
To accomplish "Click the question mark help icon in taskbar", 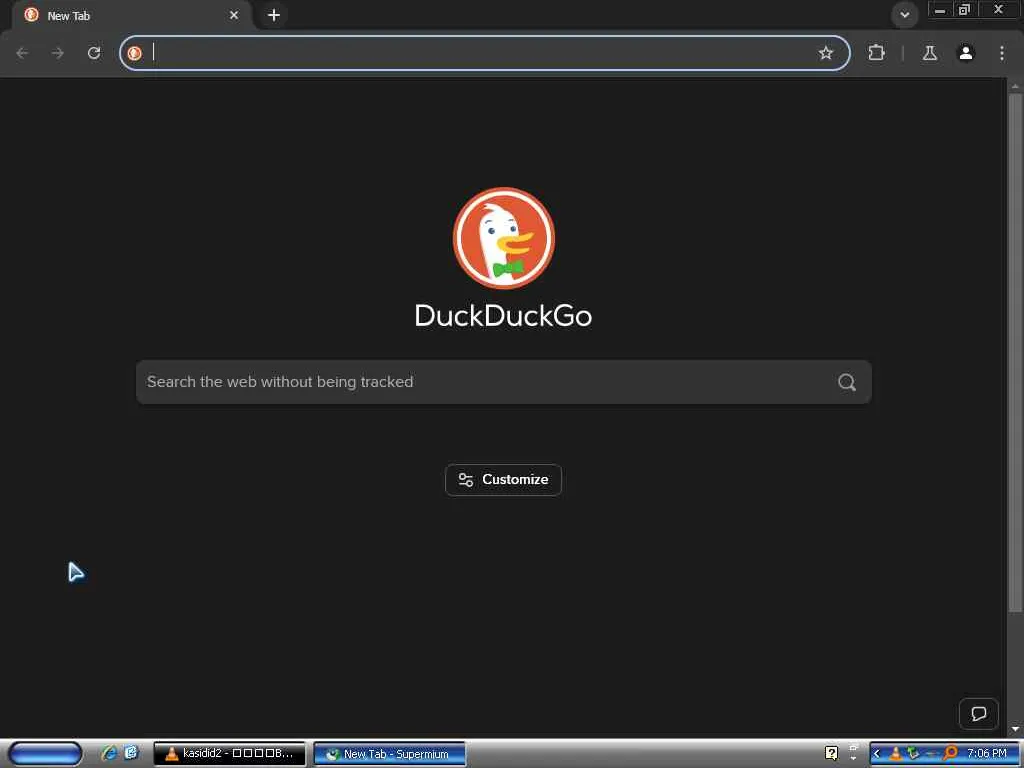I will click(831, 754).
